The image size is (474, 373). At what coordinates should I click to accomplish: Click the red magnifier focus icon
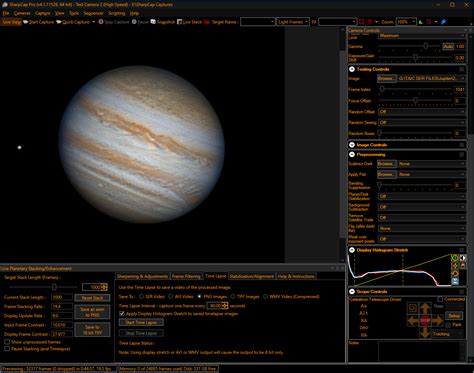click(x=429, y=22)
